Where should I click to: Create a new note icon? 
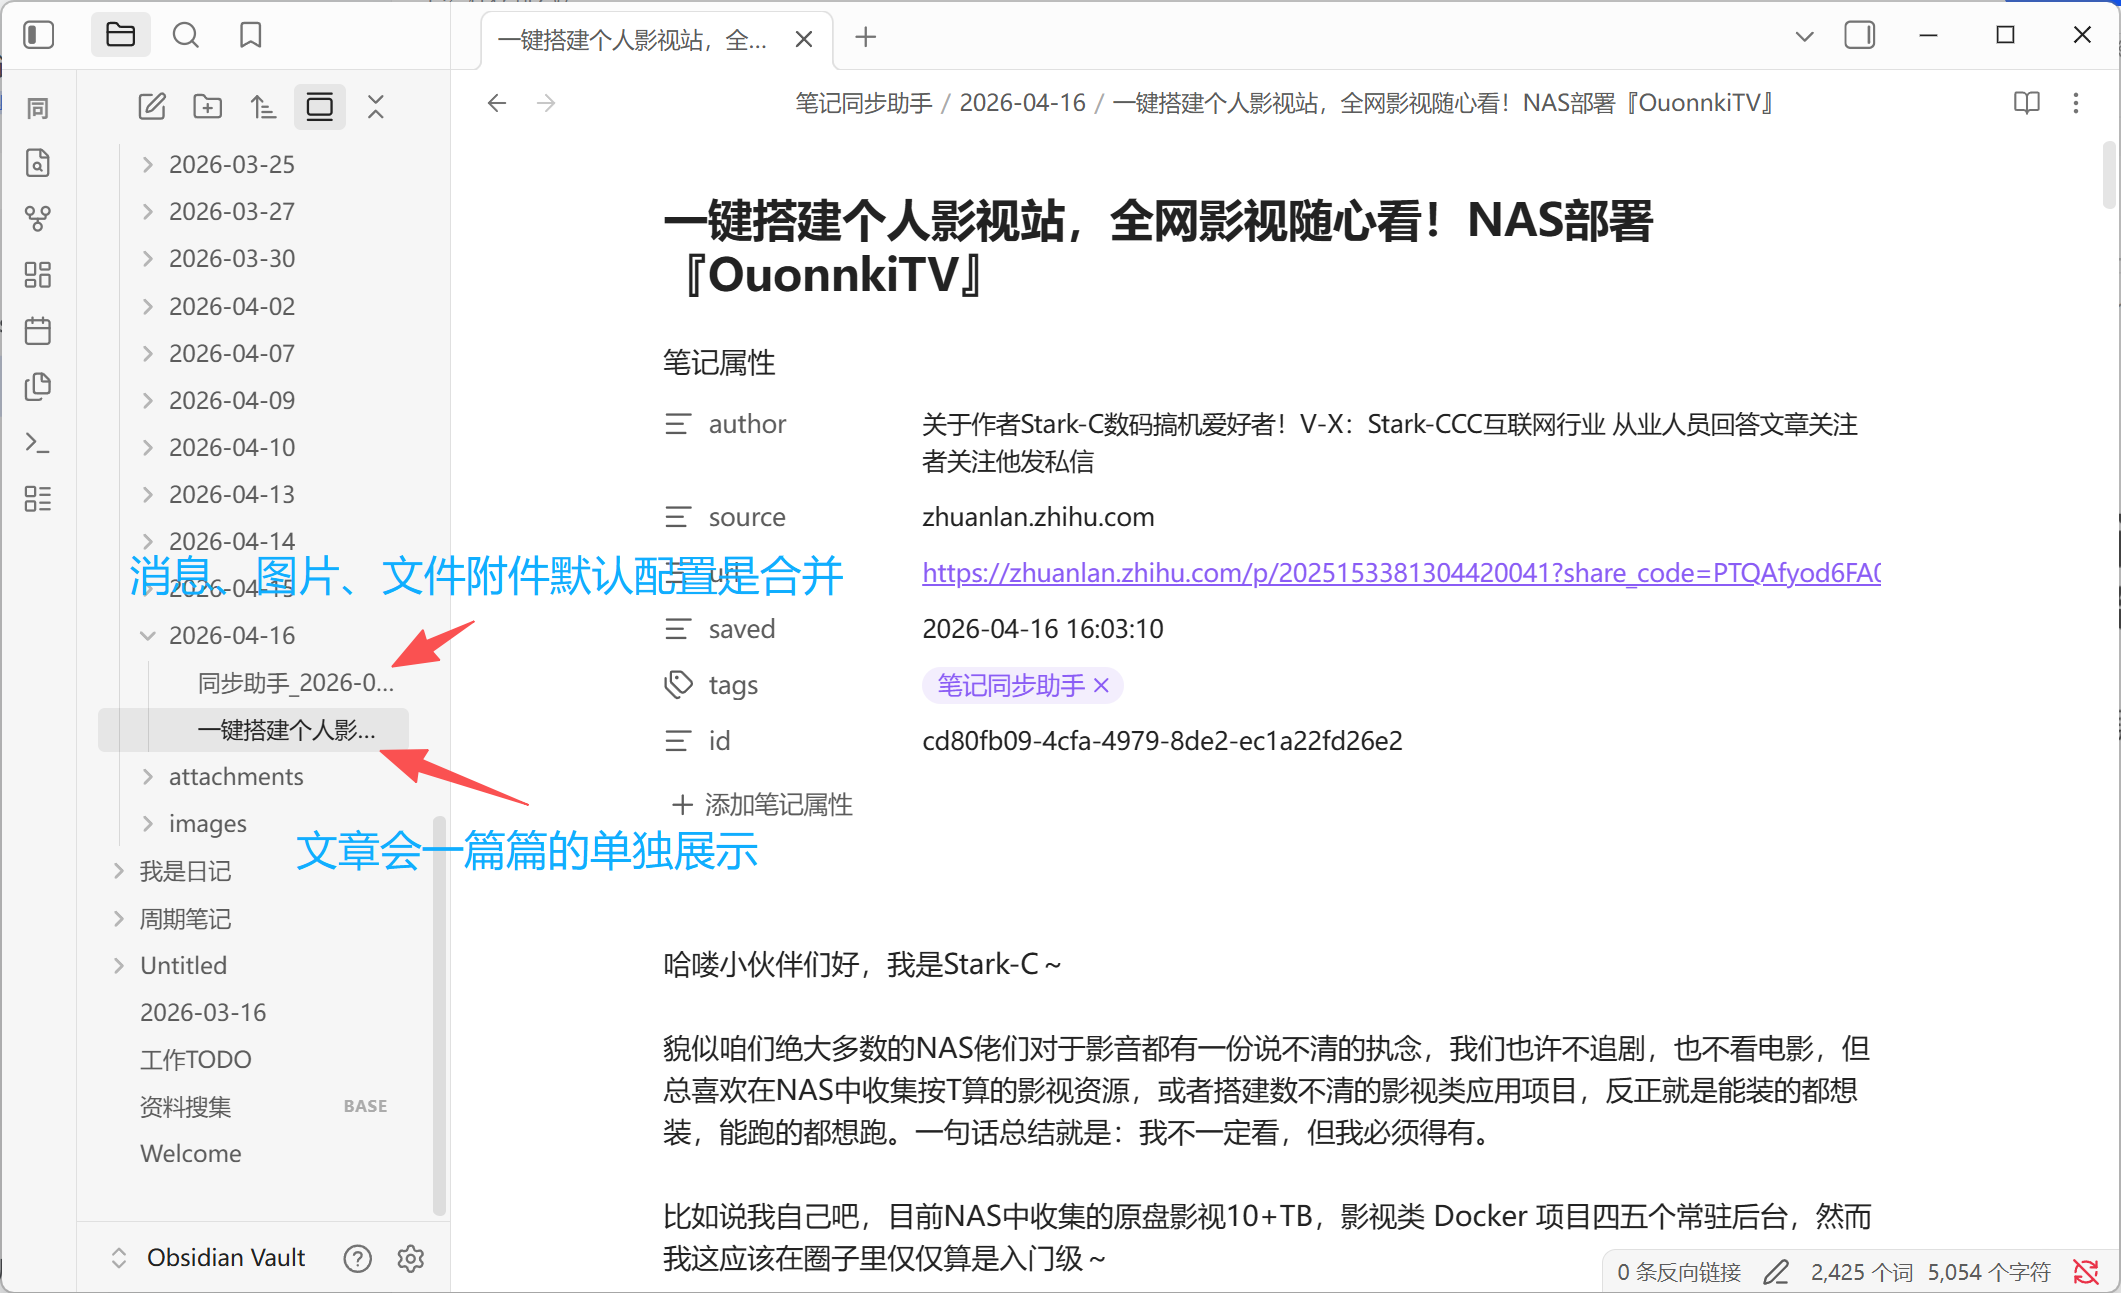click(x=152, y=106)
